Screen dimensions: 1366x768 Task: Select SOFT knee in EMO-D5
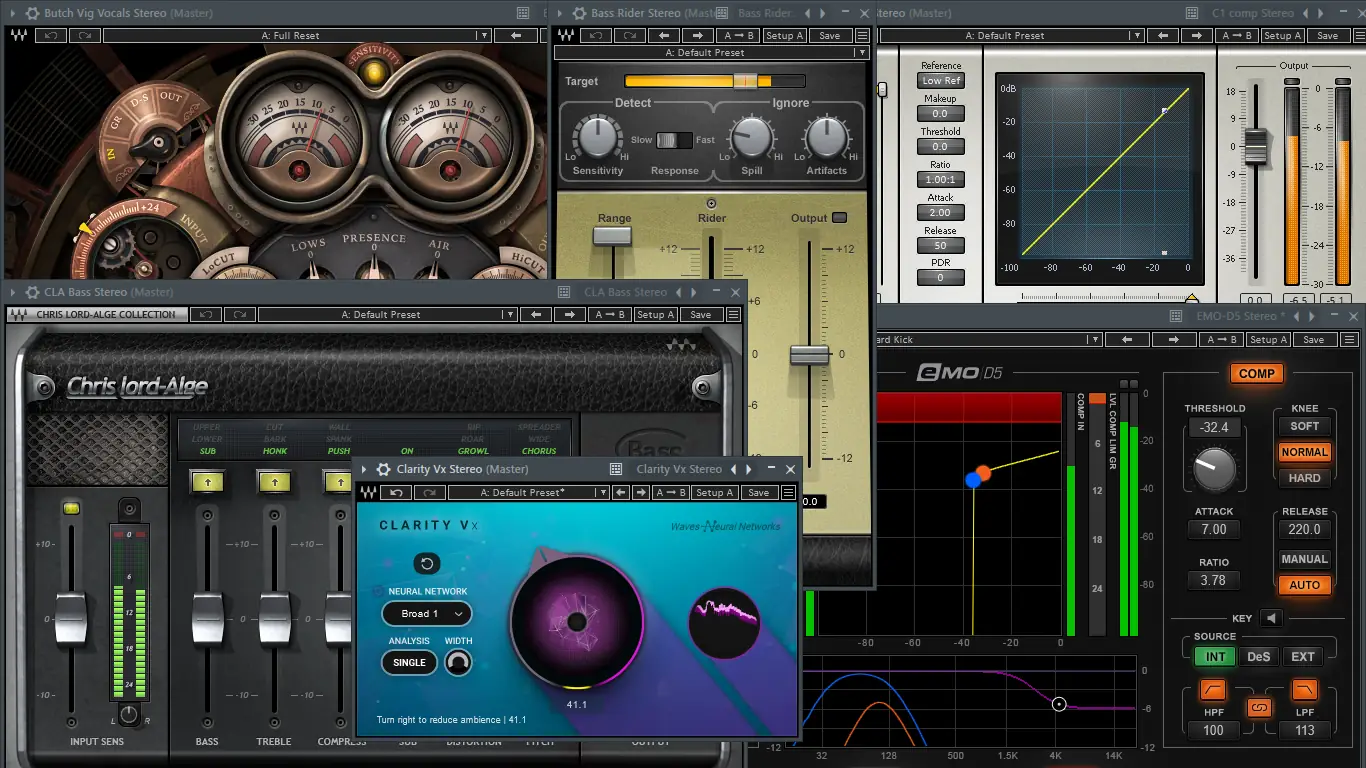click(1304, 426)
